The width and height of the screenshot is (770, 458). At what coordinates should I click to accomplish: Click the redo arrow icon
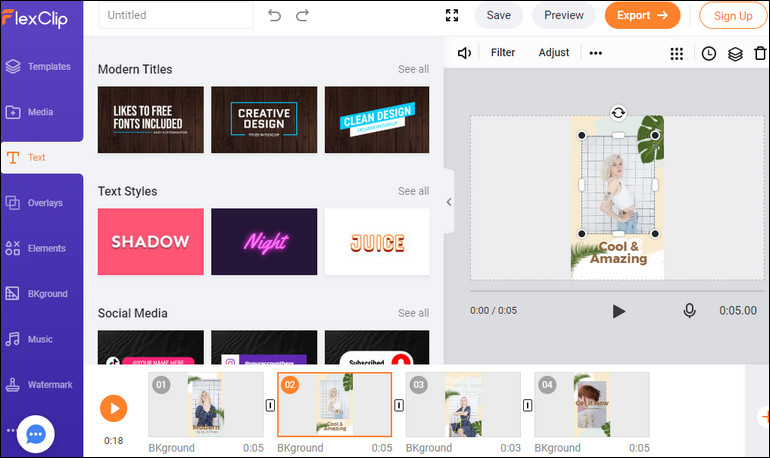click(x=302, y=15)
